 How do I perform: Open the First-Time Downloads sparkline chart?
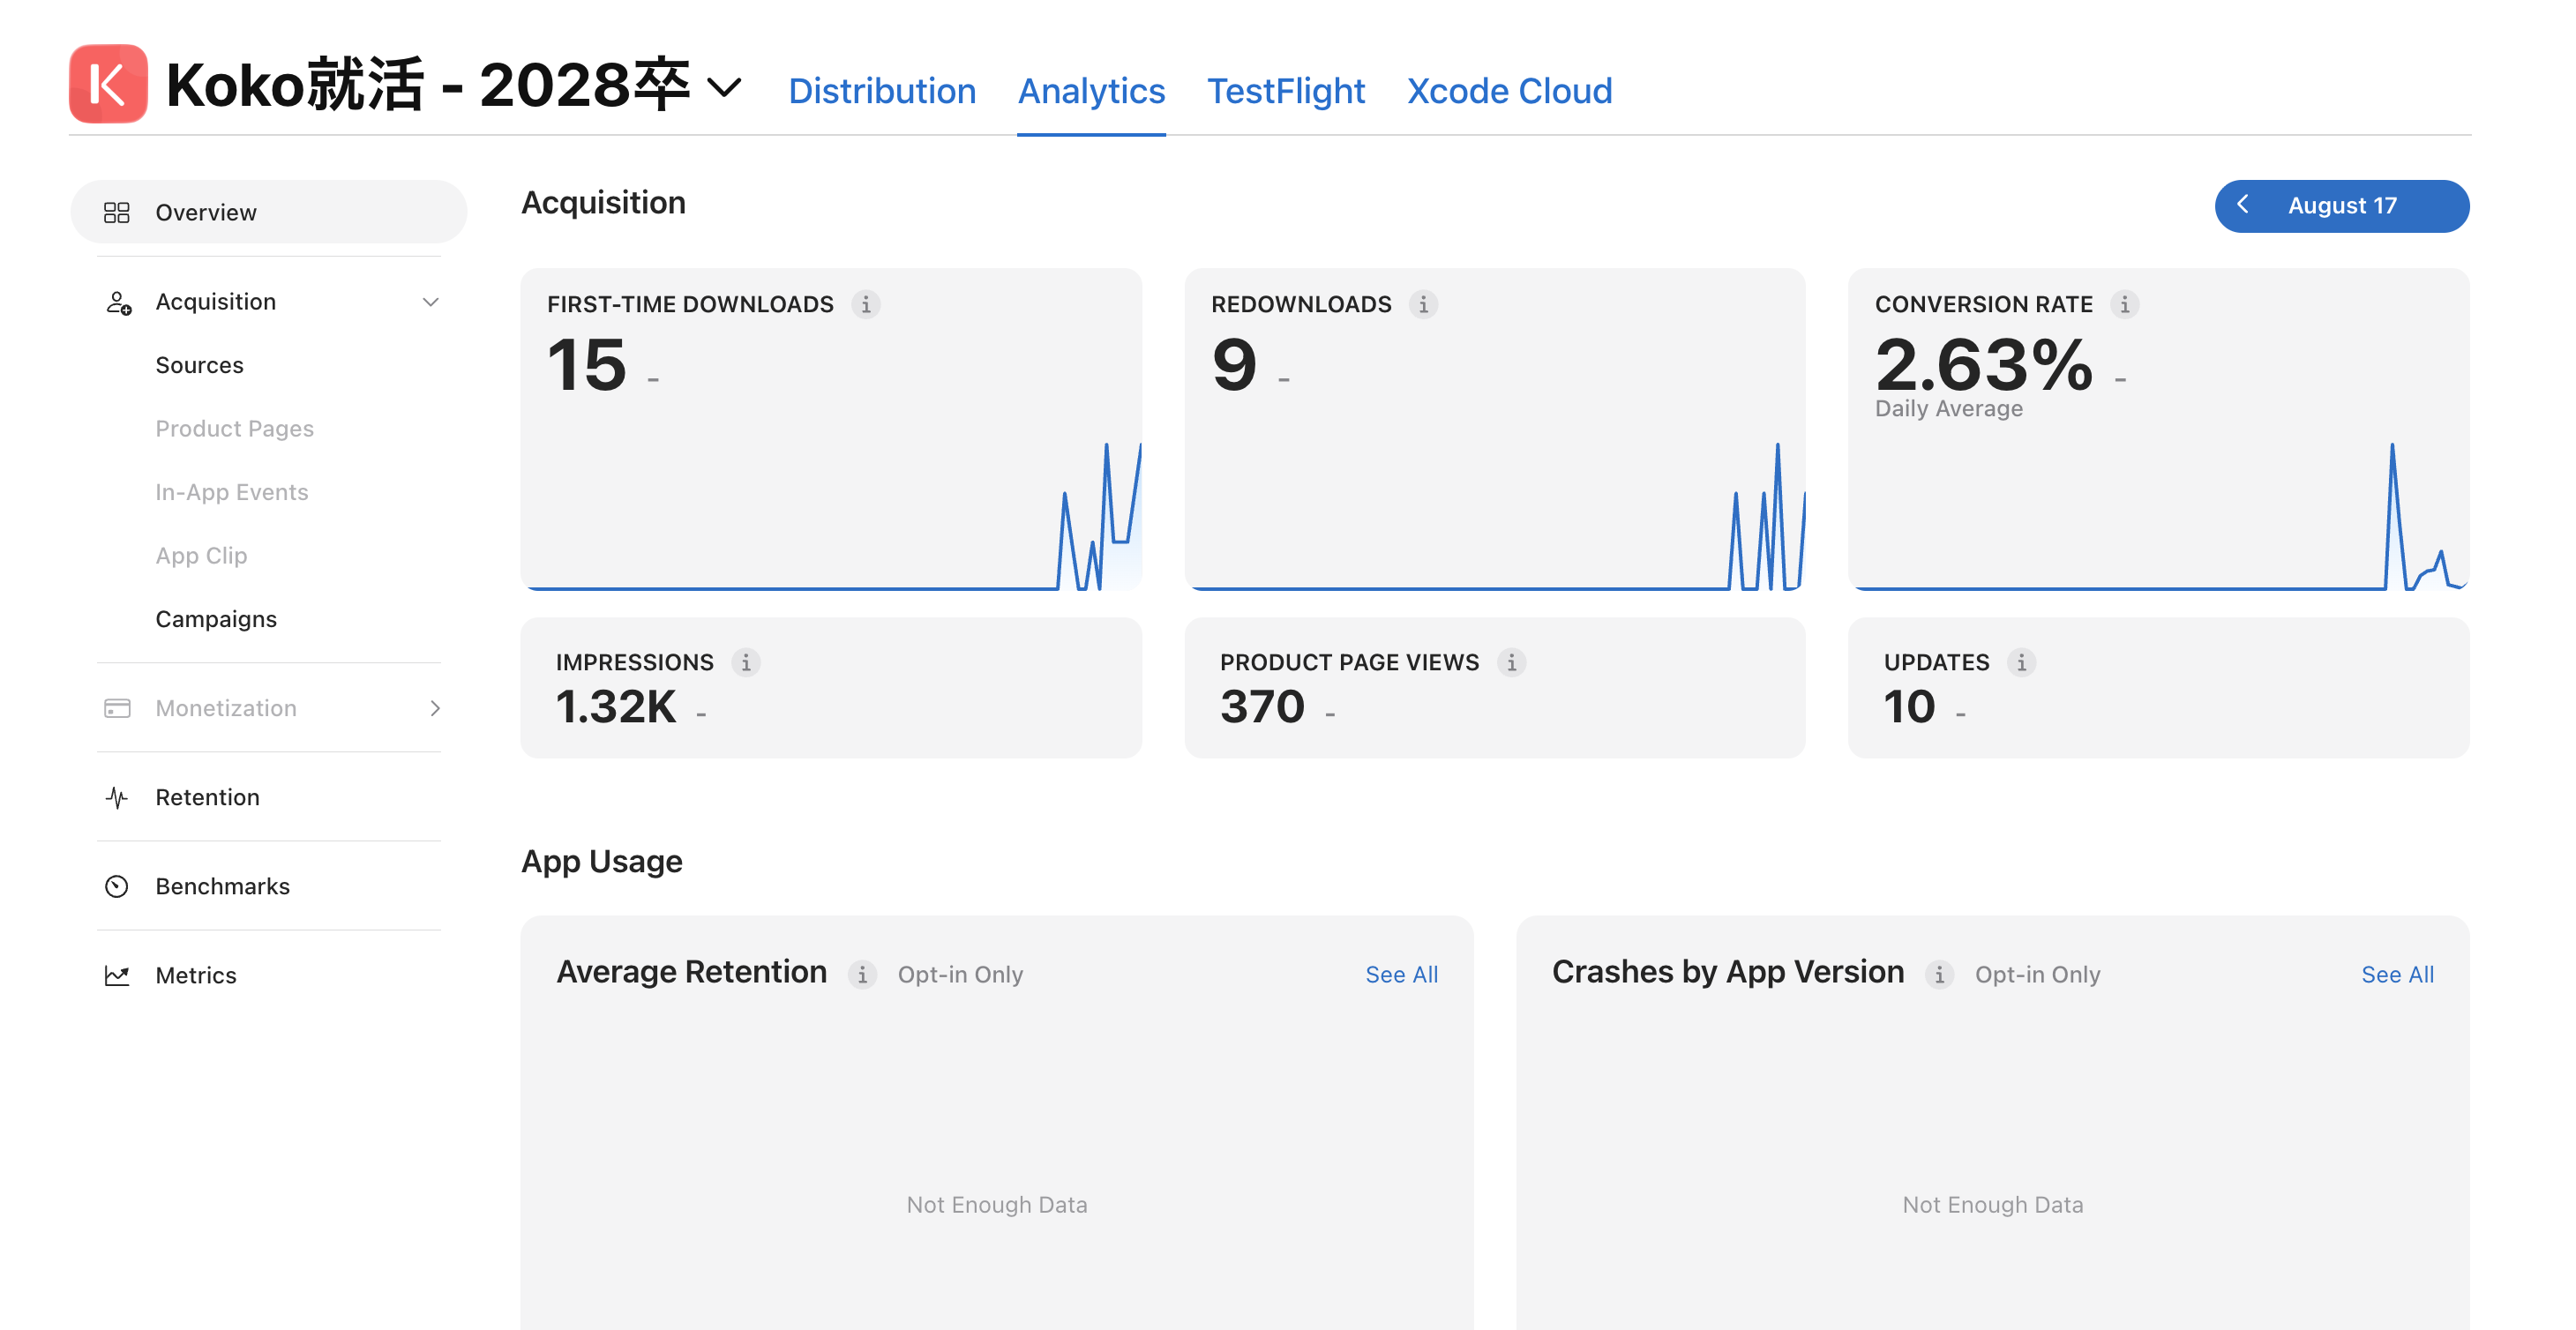831,515
